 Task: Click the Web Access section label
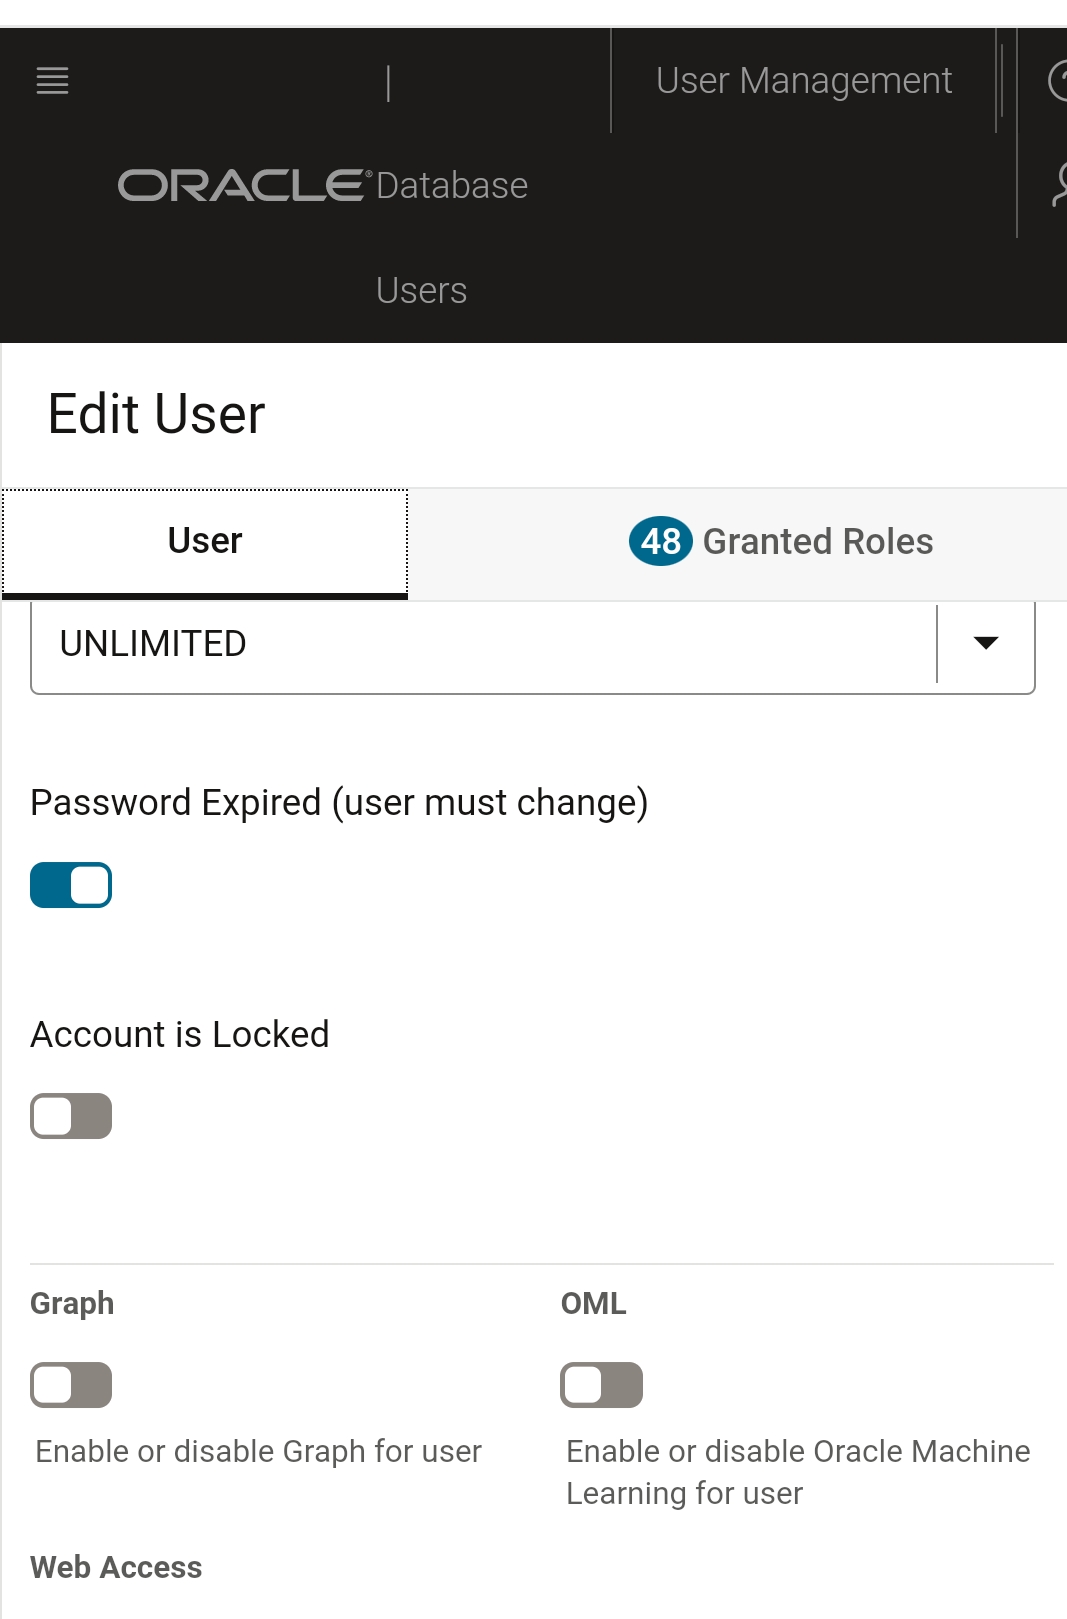pyautogui.click(x=116, y=1567)
